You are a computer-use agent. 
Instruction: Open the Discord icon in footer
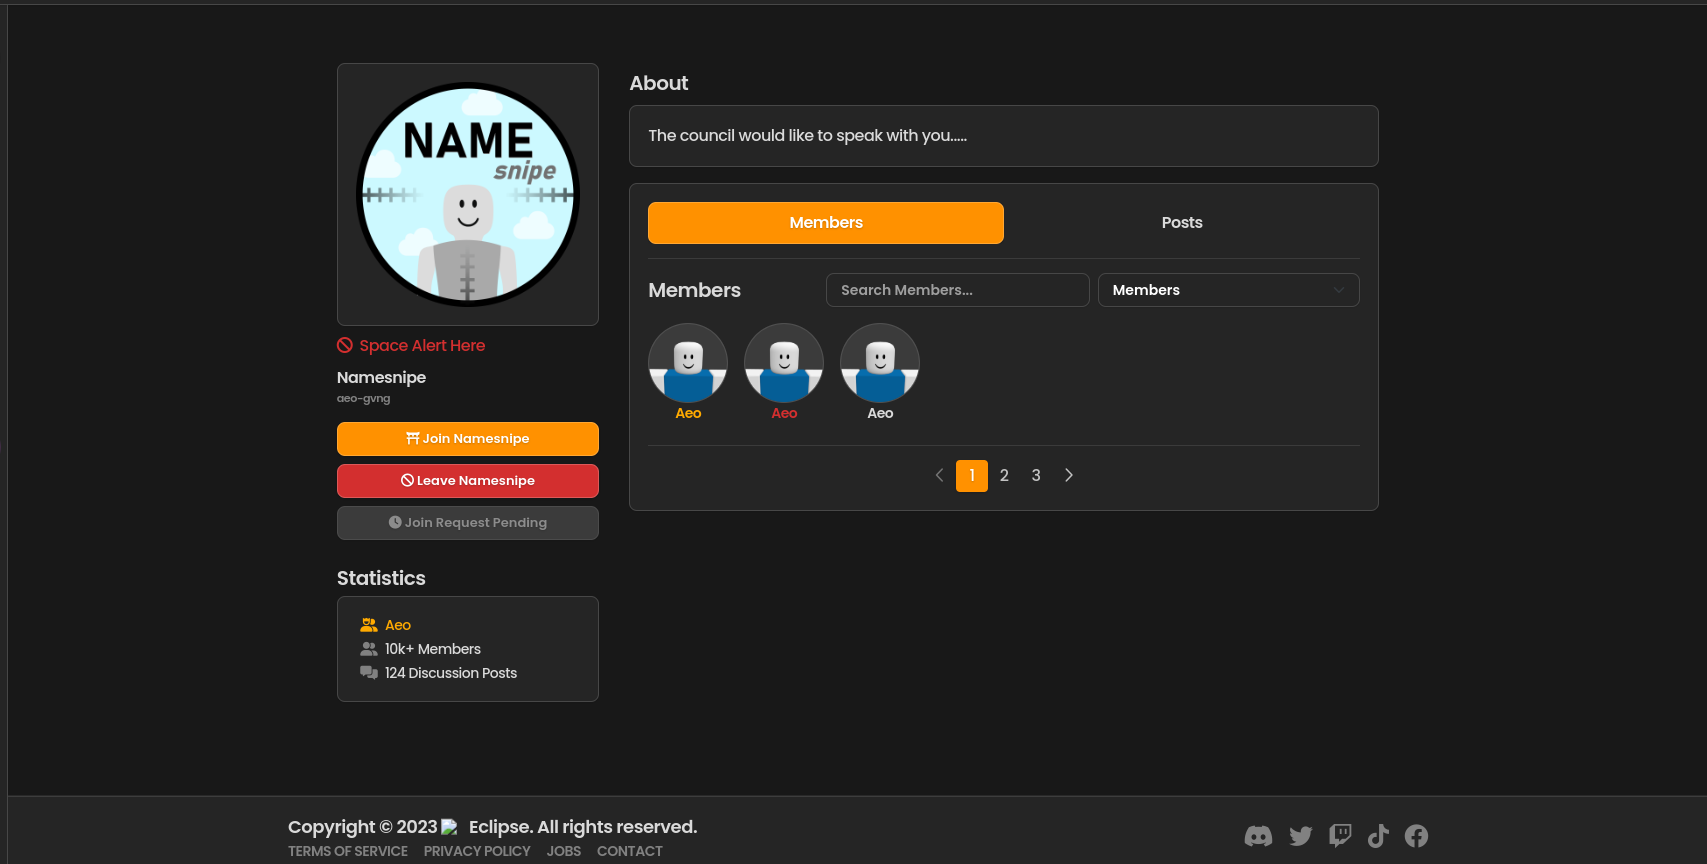1258,836
